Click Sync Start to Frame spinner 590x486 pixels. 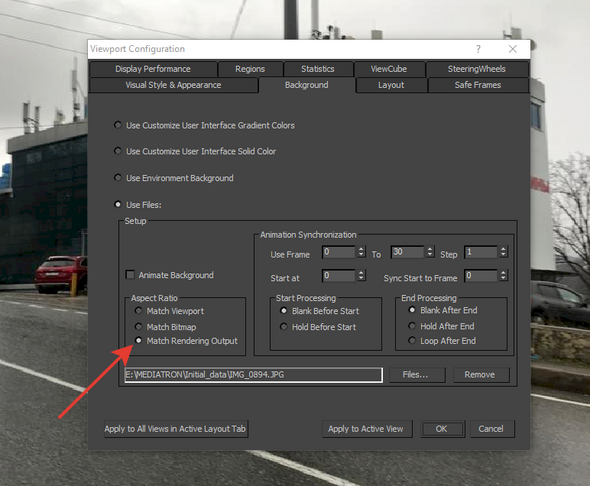[503, 275]
